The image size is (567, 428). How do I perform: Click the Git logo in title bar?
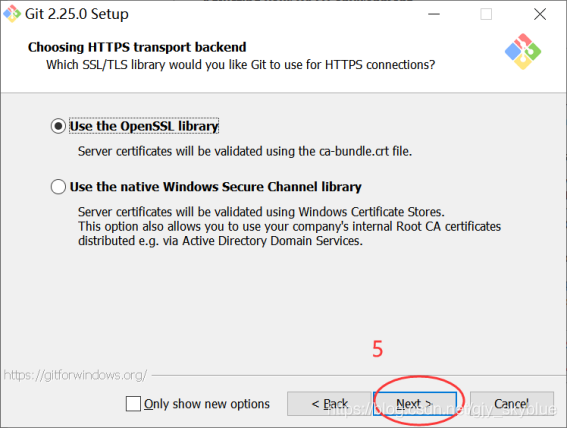(12, 14)
